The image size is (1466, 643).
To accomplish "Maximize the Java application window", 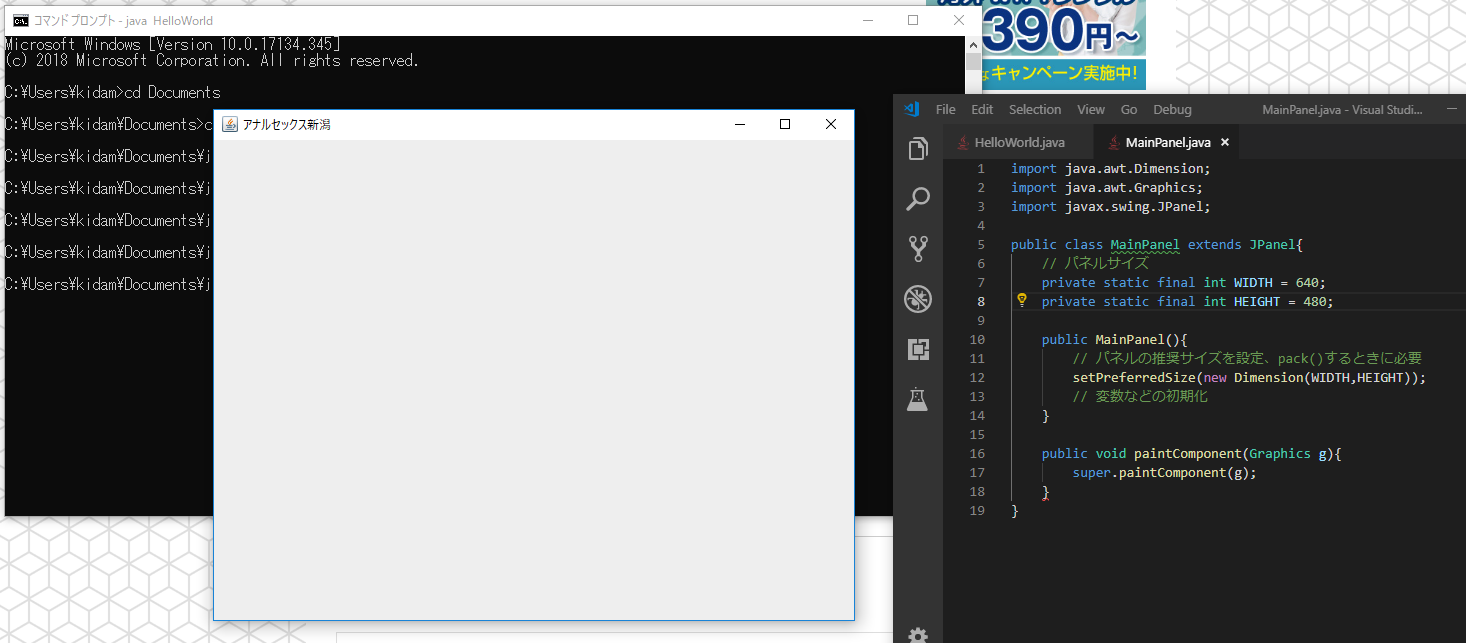I will coord(785,124).
